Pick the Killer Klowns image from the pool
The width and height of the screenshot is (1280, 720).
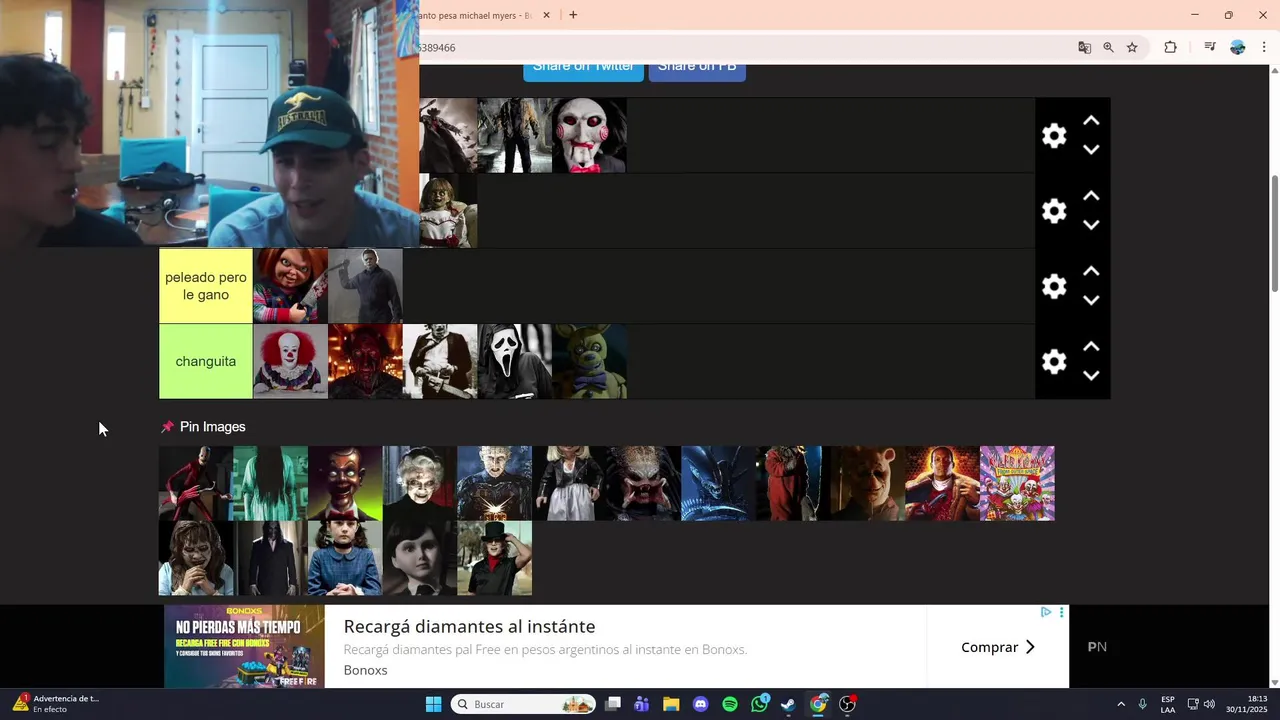(x=1017, y=483)
